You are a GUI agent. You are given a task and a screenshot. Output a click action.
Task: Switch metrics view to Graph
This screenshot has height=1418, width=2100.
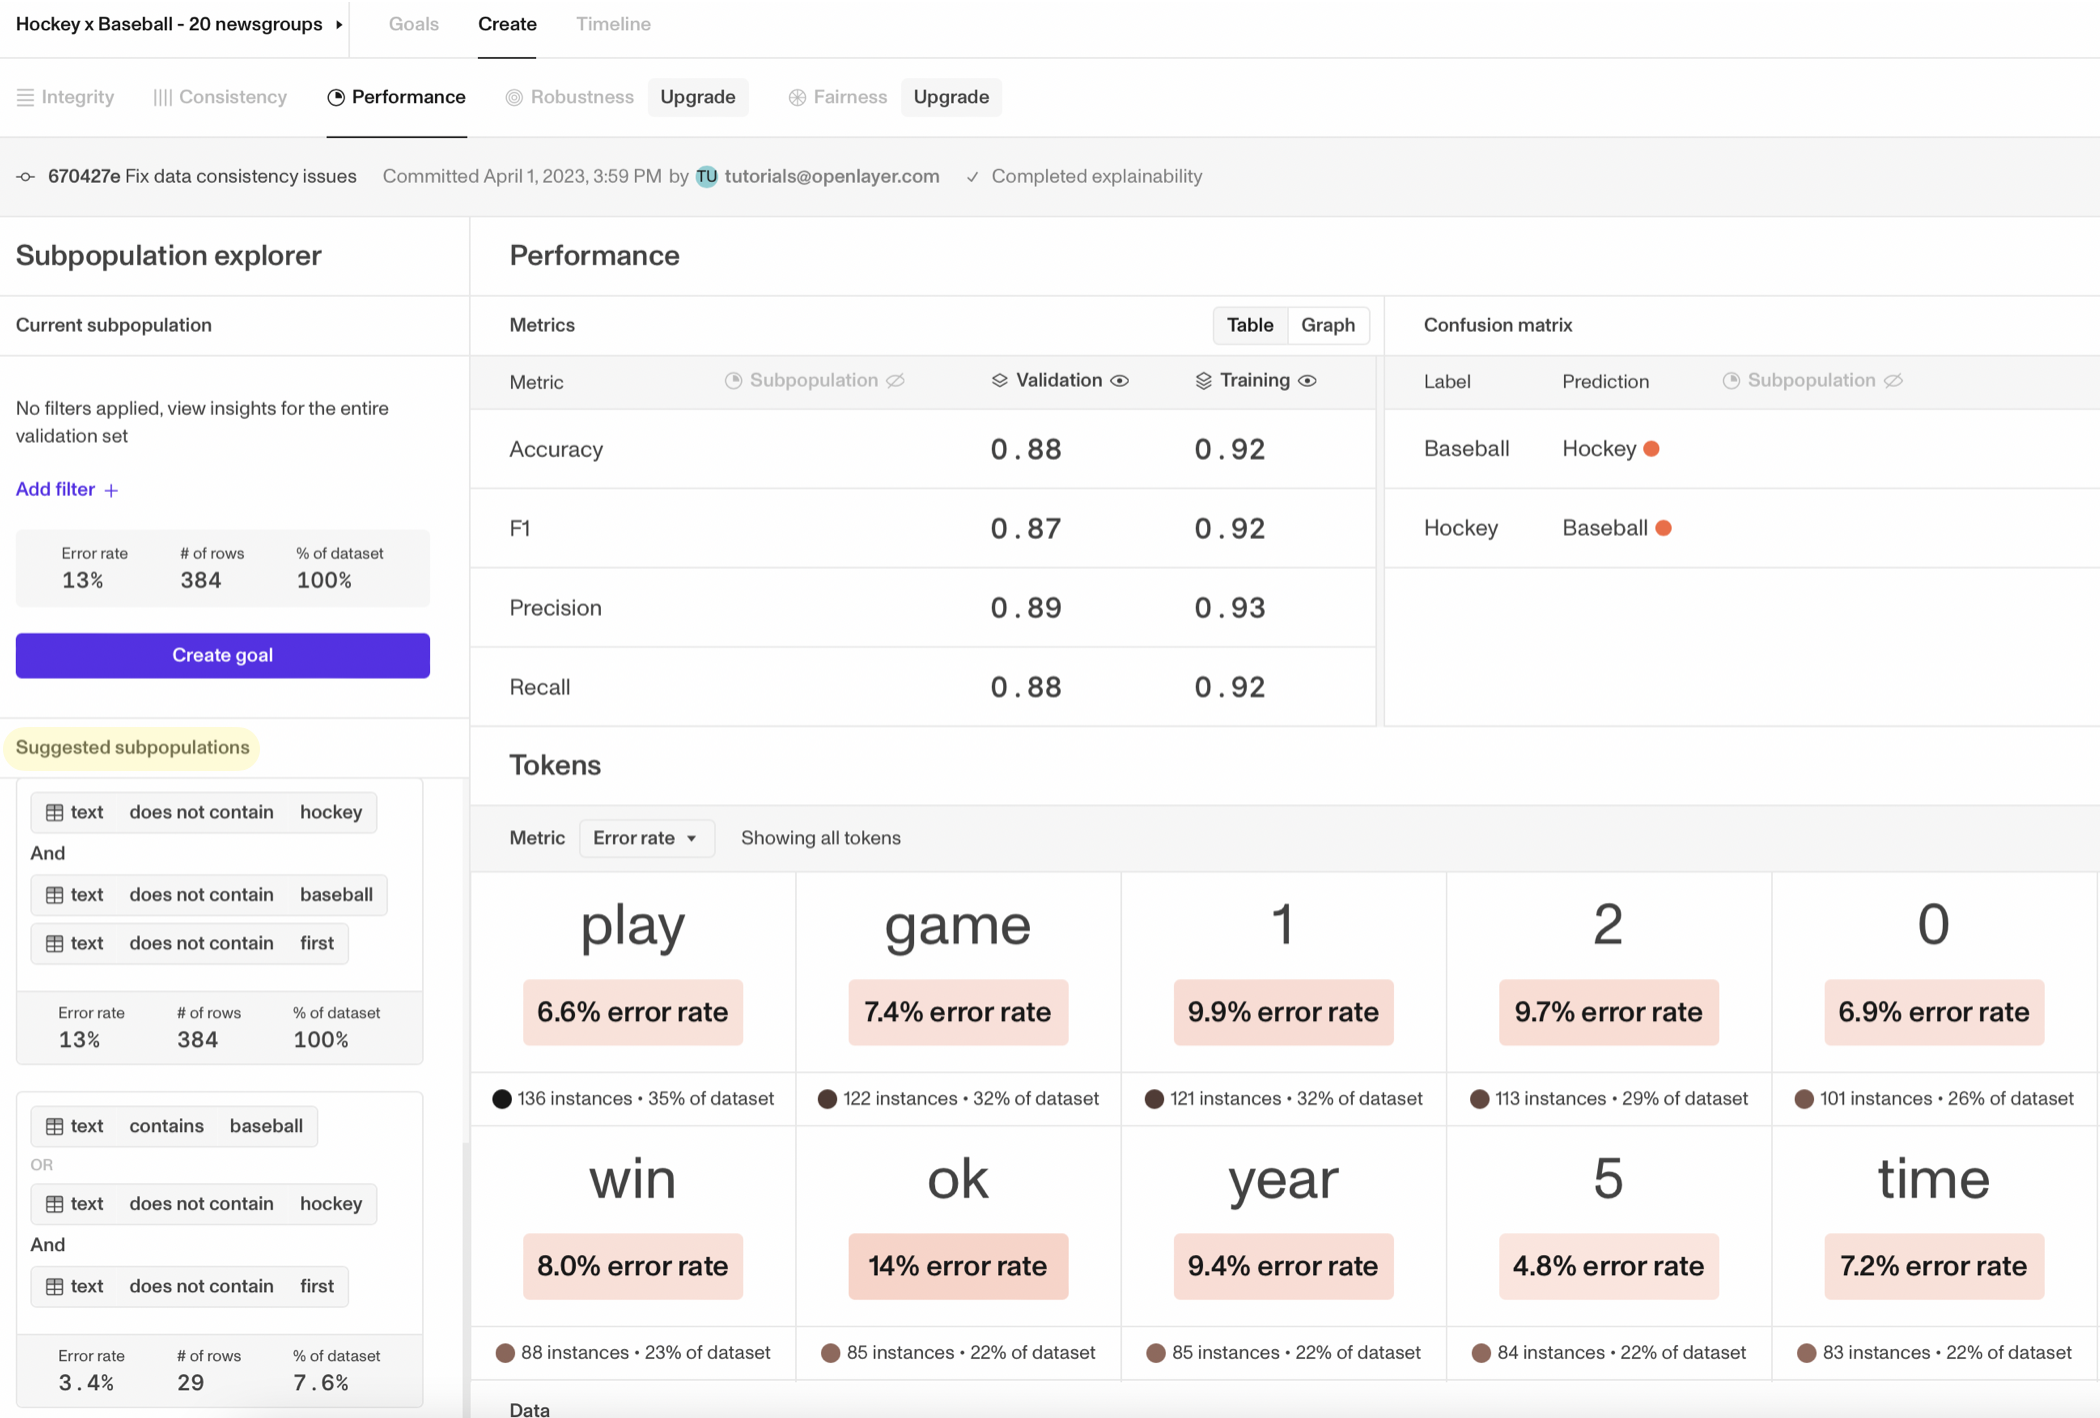click(1327, 325)
